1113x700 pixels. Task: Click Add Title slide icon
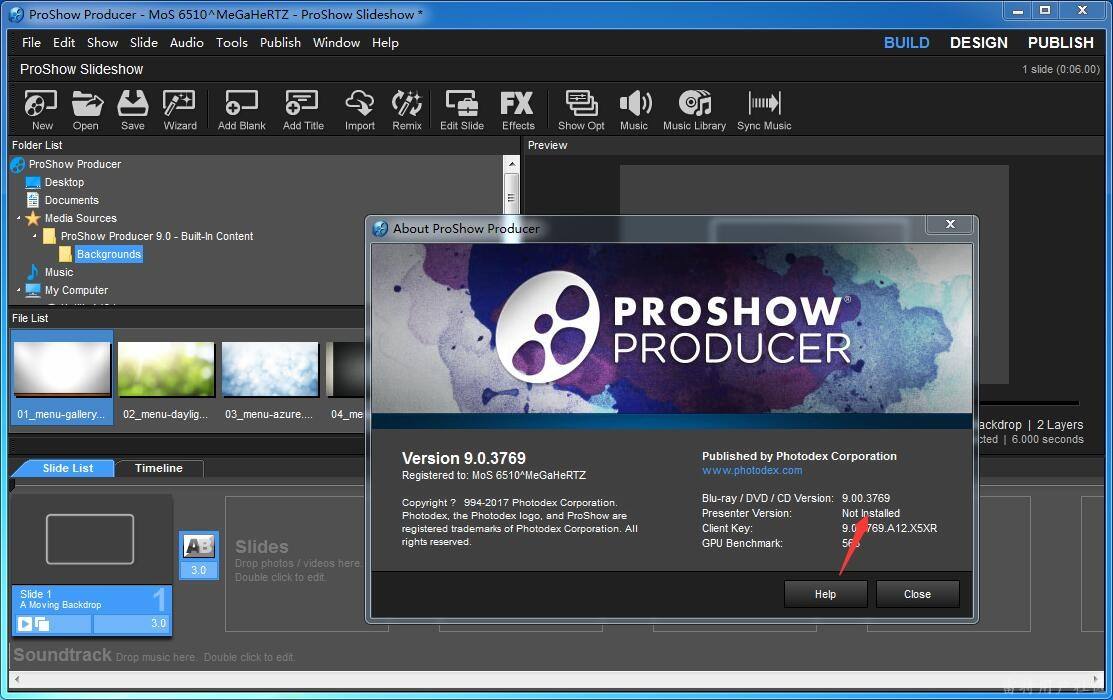(x=303, y=110)
